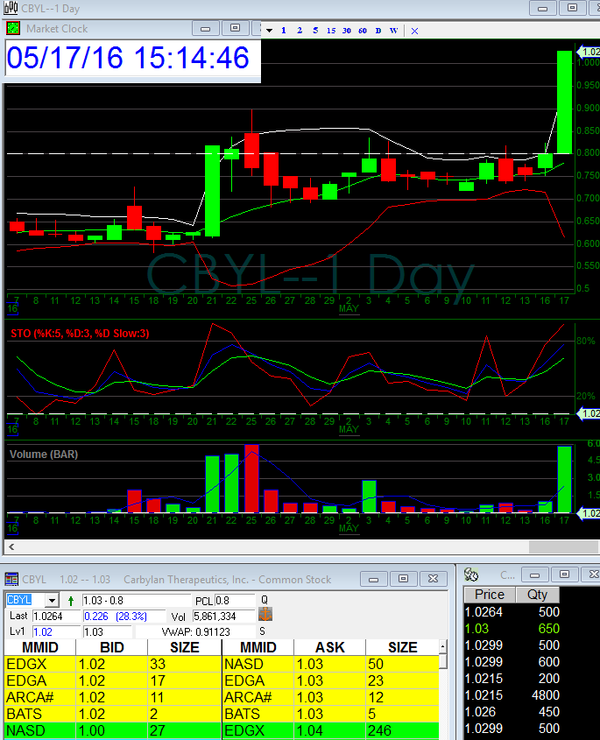The height and width of the screenshot is (740, 600).
Task: Click the Price column header in Time and Sales
Action: pos(490,595)
